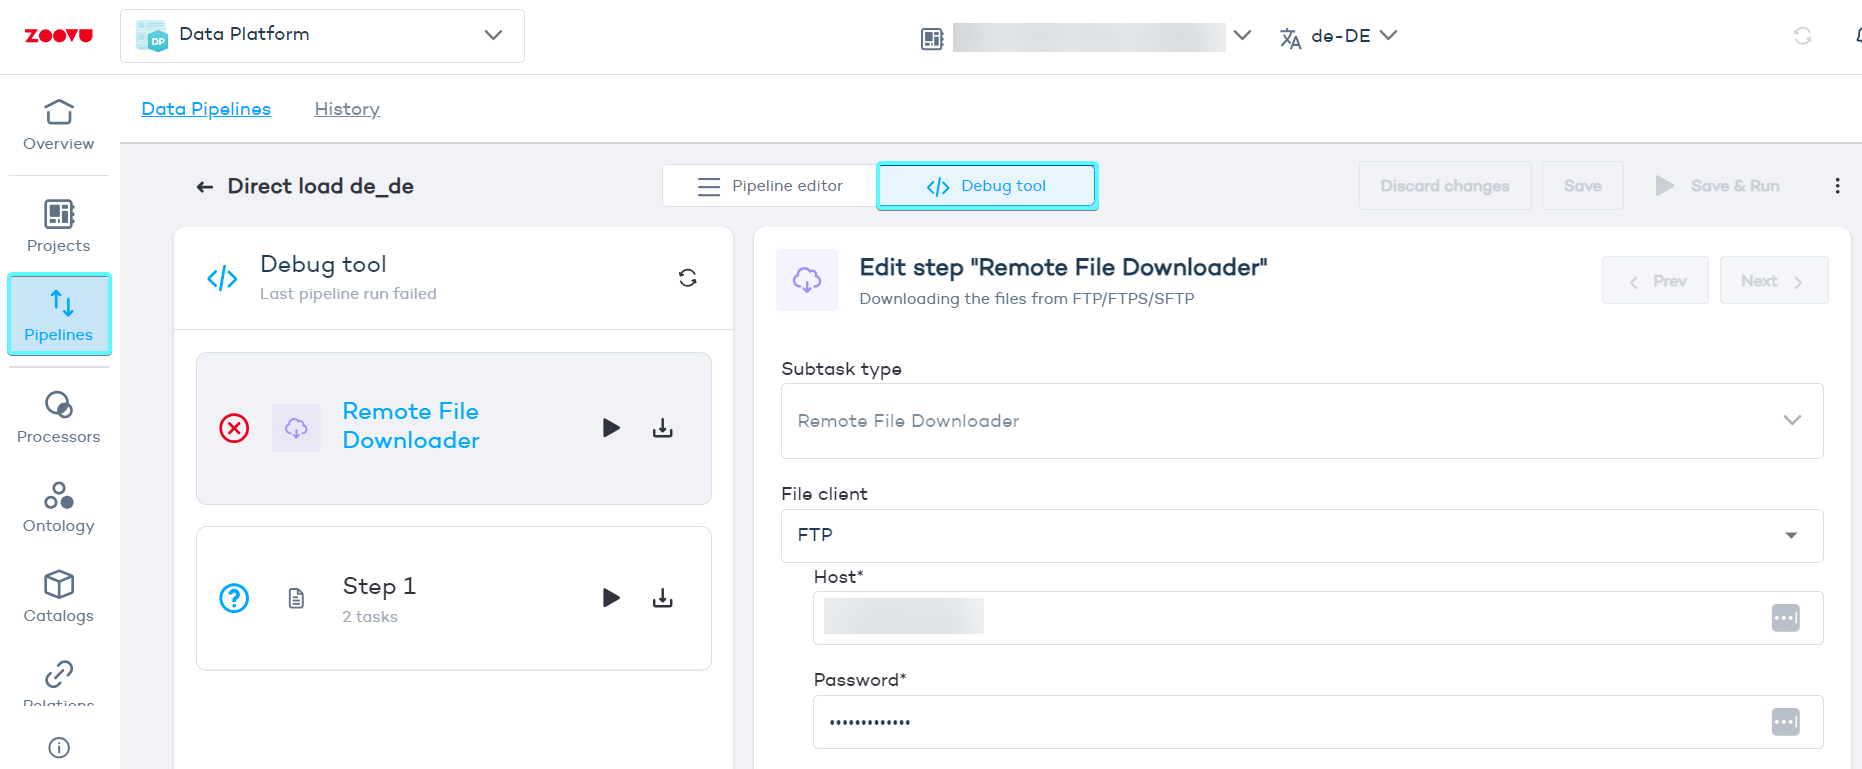
Task: Open the History tab
Action: (x=347, y=109)
